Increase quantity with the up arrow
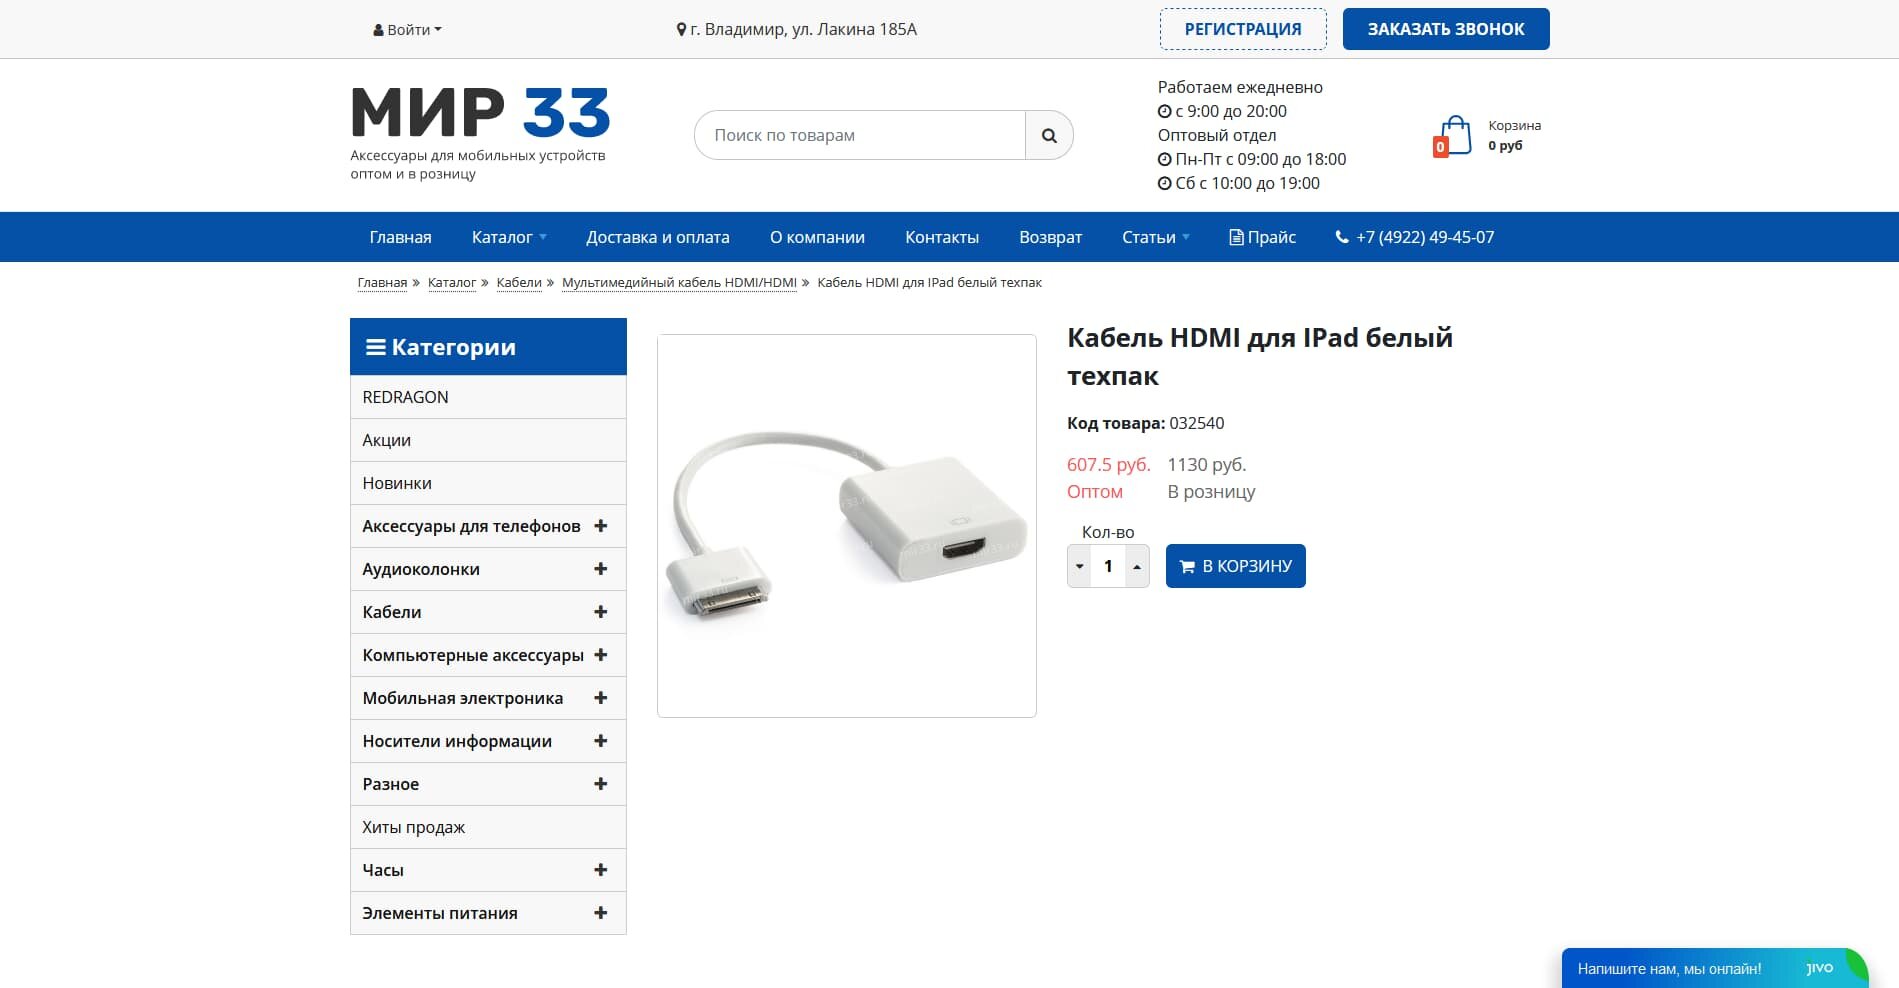Viewport: 1899px width, 988px height. pyautogui.click(x=1137, y=566)
